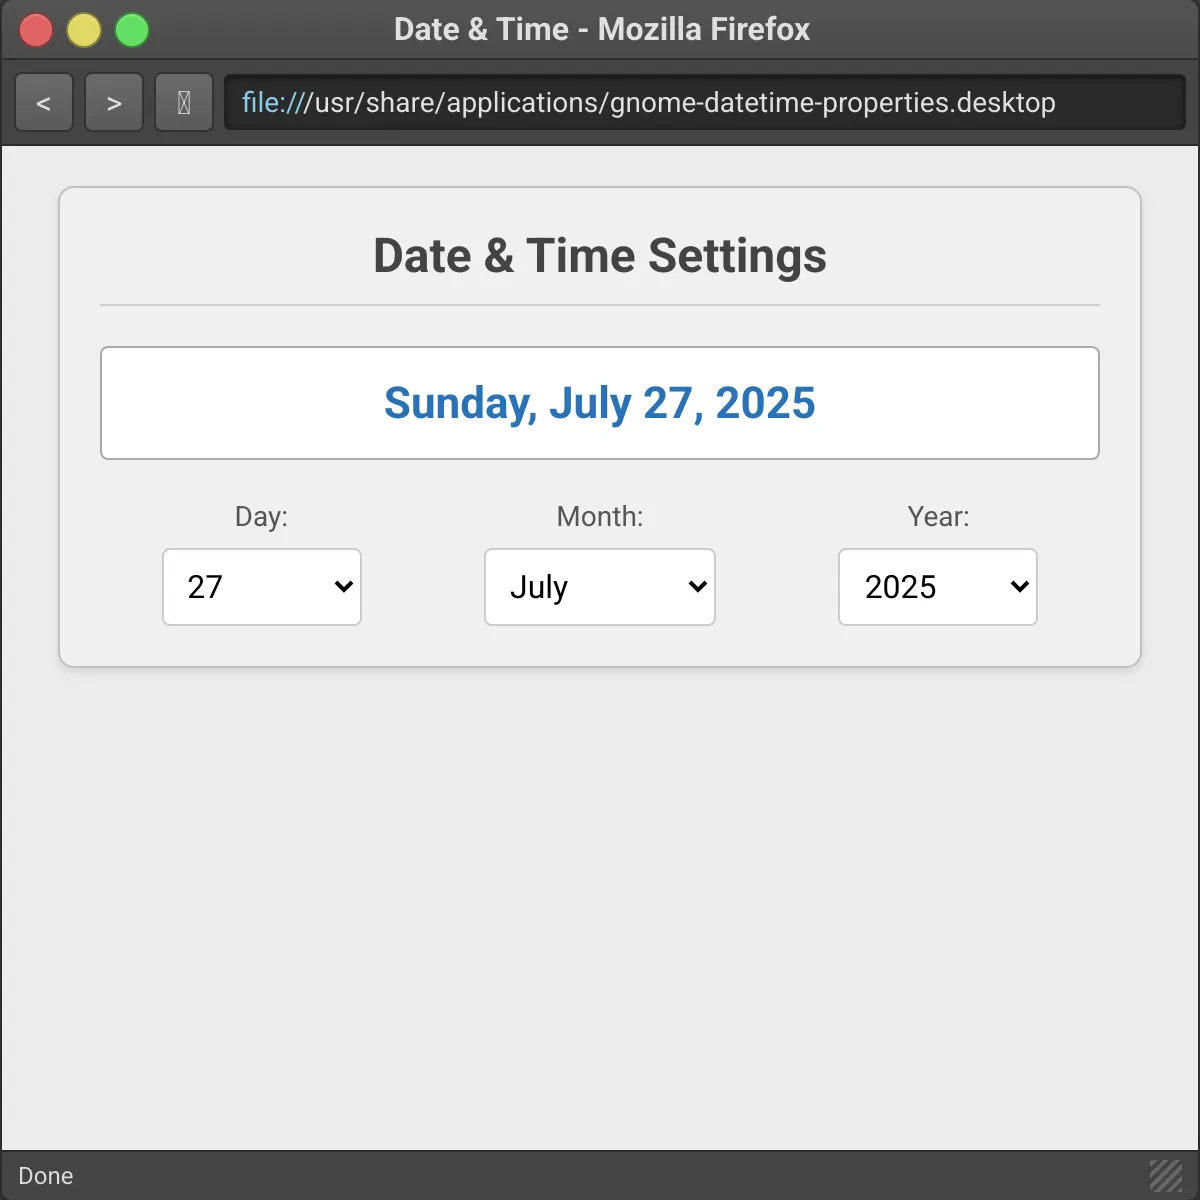Click the empty page area below settings card
This screenshot has height=1200, width=1200.
click(600, 900)
